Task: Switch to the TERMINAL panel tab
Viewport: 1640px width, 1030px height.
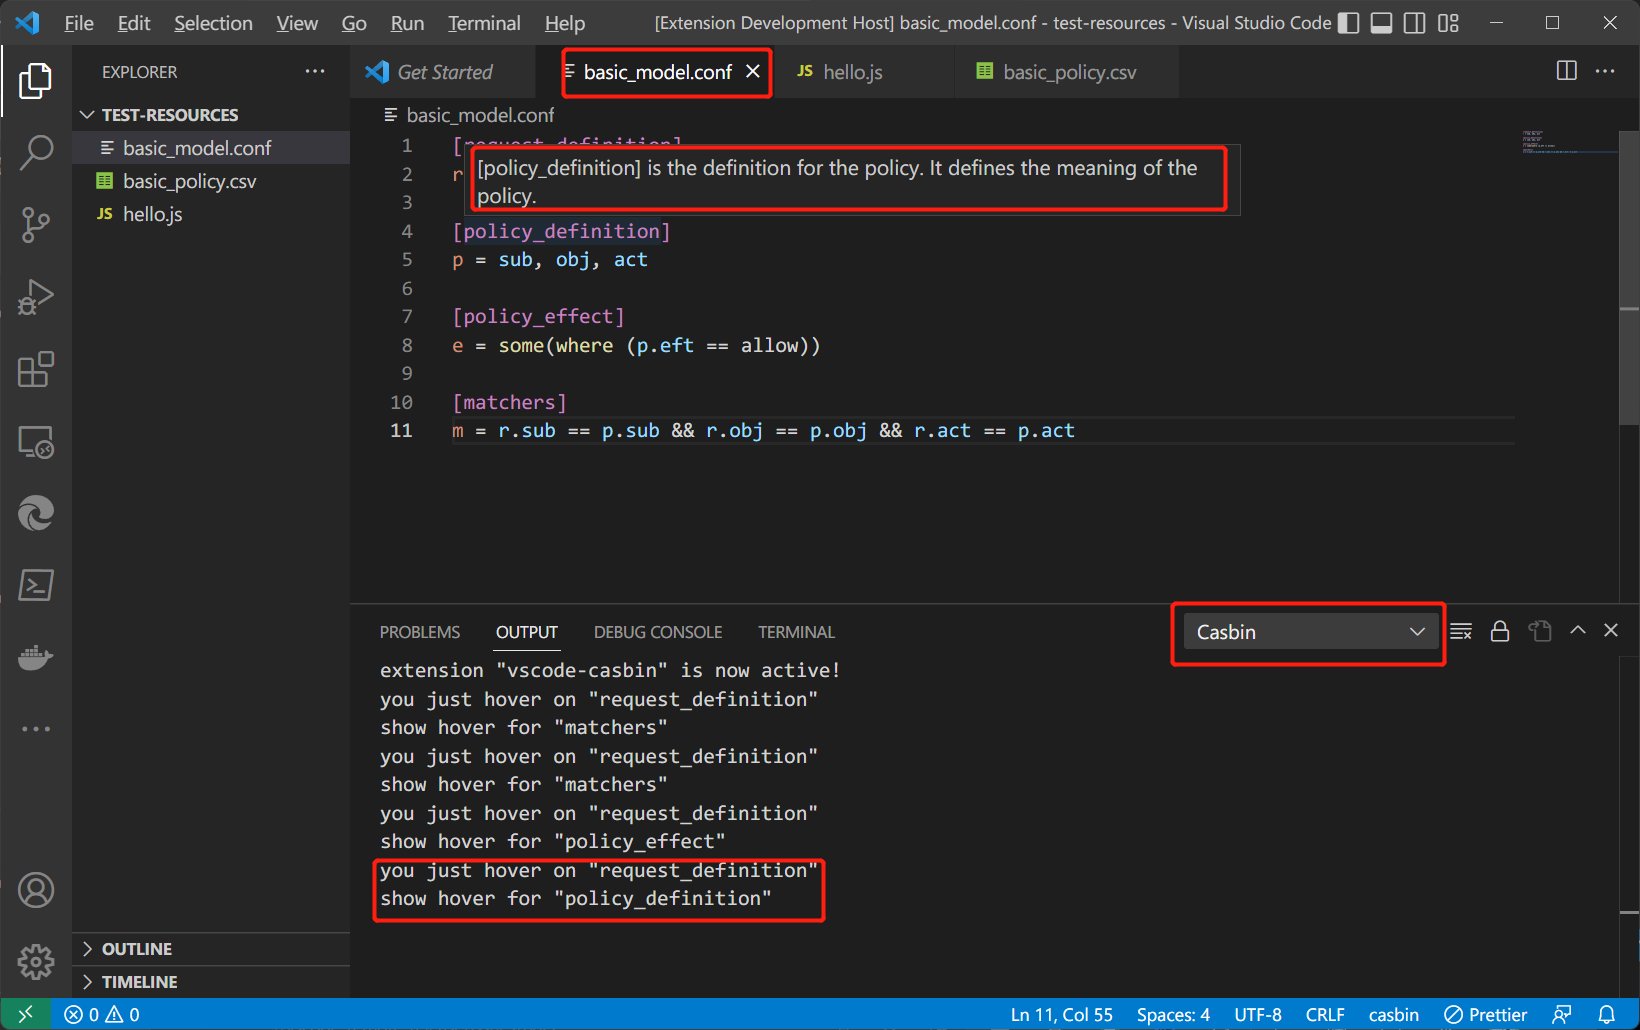Action: pos(796,632)
